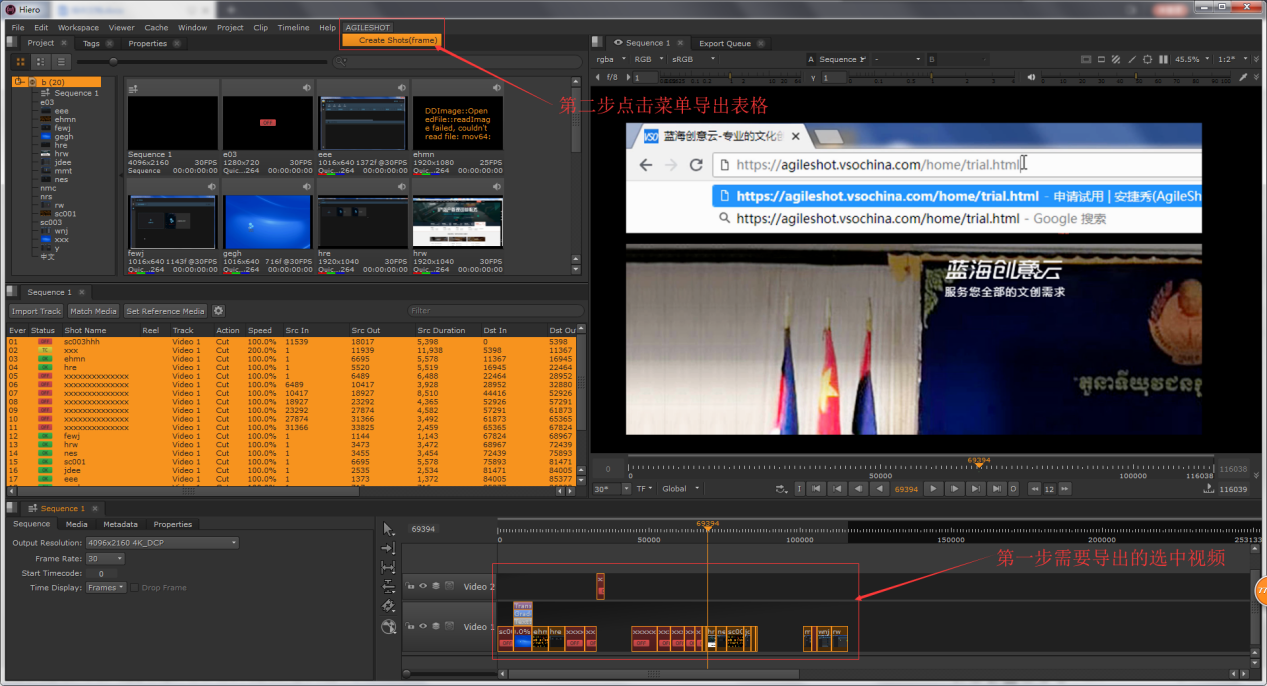Click the Import Track button
The image size is (1267, 686).
point(36,311)
